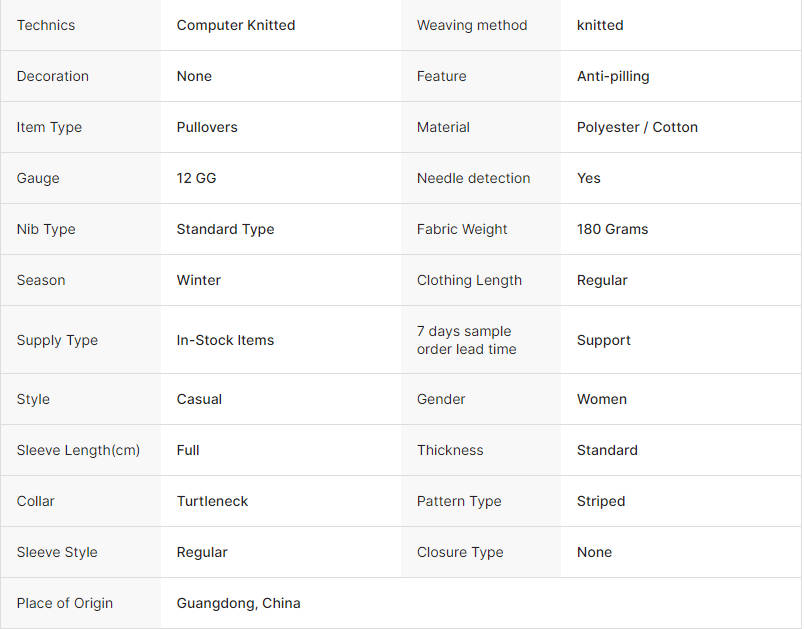805x629 pixels.
Task: Select the 'Women' gender value
Action: click(602, 399)
